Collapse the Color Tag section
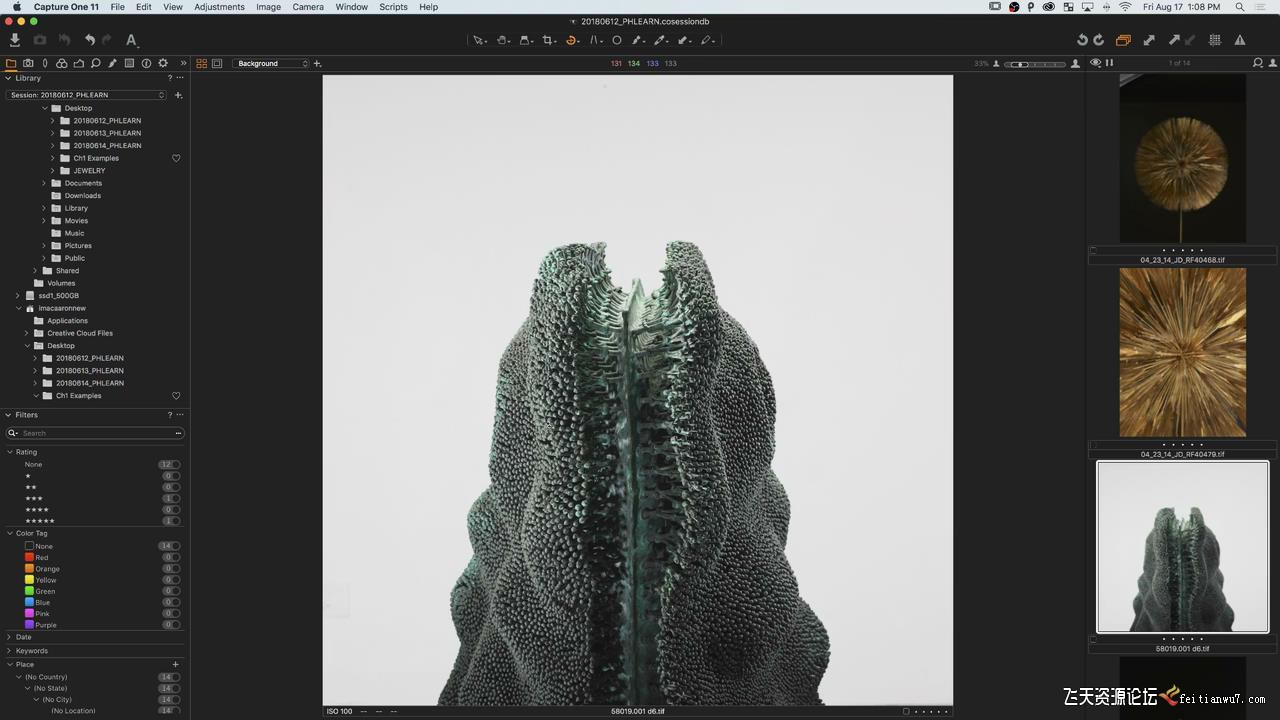 tap(9, 533)
